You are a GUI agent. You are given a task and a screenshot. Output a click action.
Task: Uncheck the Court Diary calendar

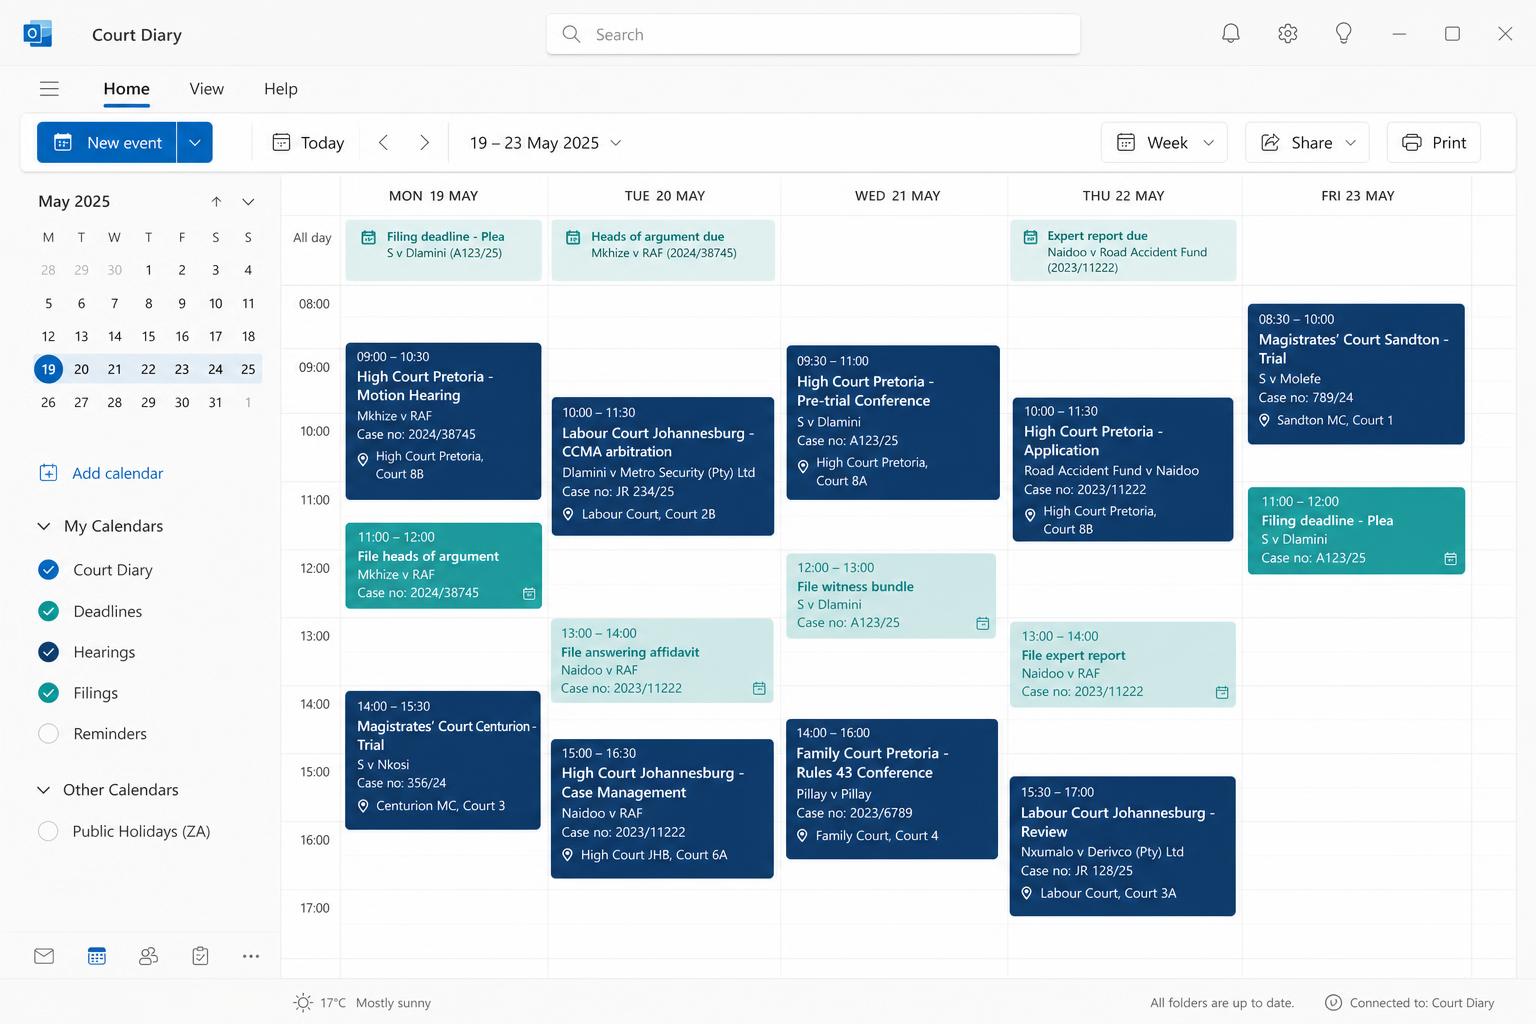point(48,570)
